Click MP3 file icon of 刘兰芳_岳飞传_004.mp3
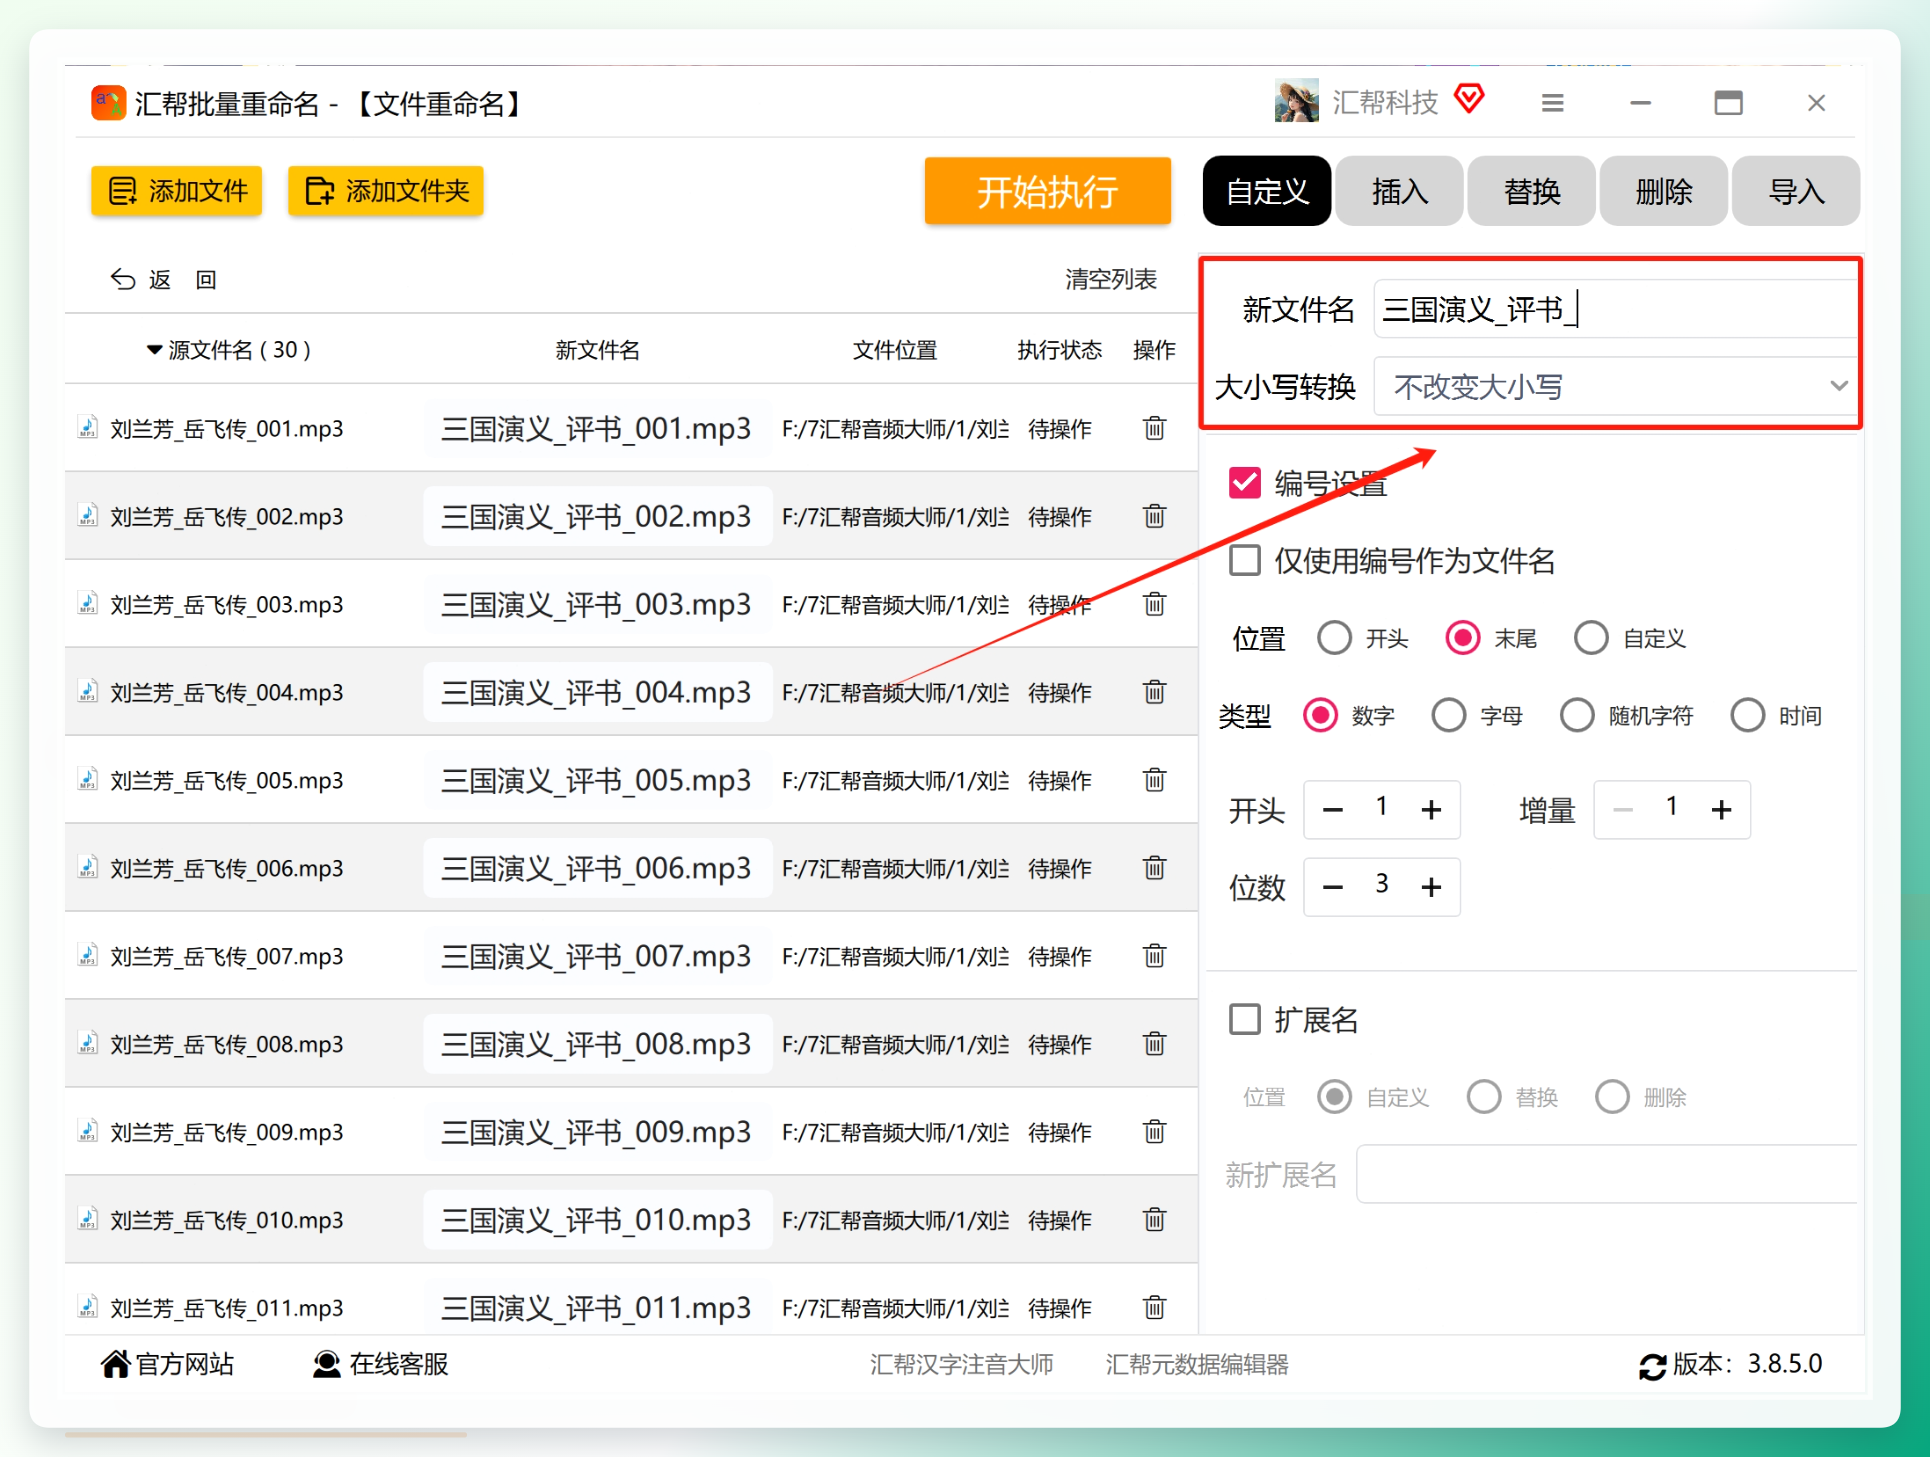Image resolution: width=1930 pixels, height=1457 pixels. point(88,692)
